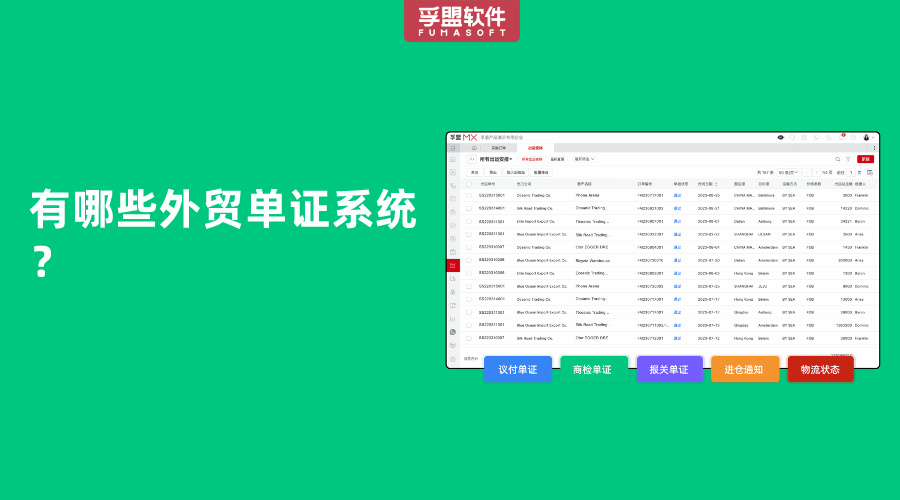Image resolution: width=900 pixels, height=500 pixels.
Task: Click the notification bell with red badge
Action: point(843,137)
